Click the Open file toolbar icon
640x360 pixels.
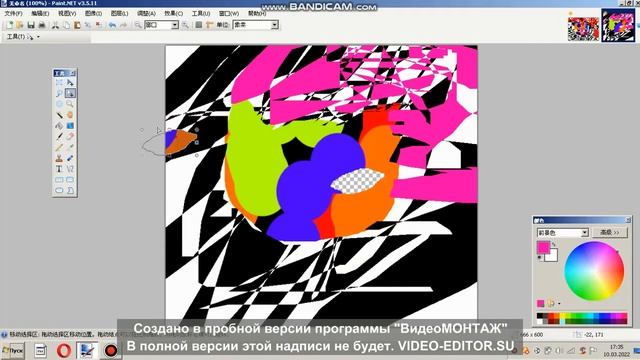tap(20, 25)
